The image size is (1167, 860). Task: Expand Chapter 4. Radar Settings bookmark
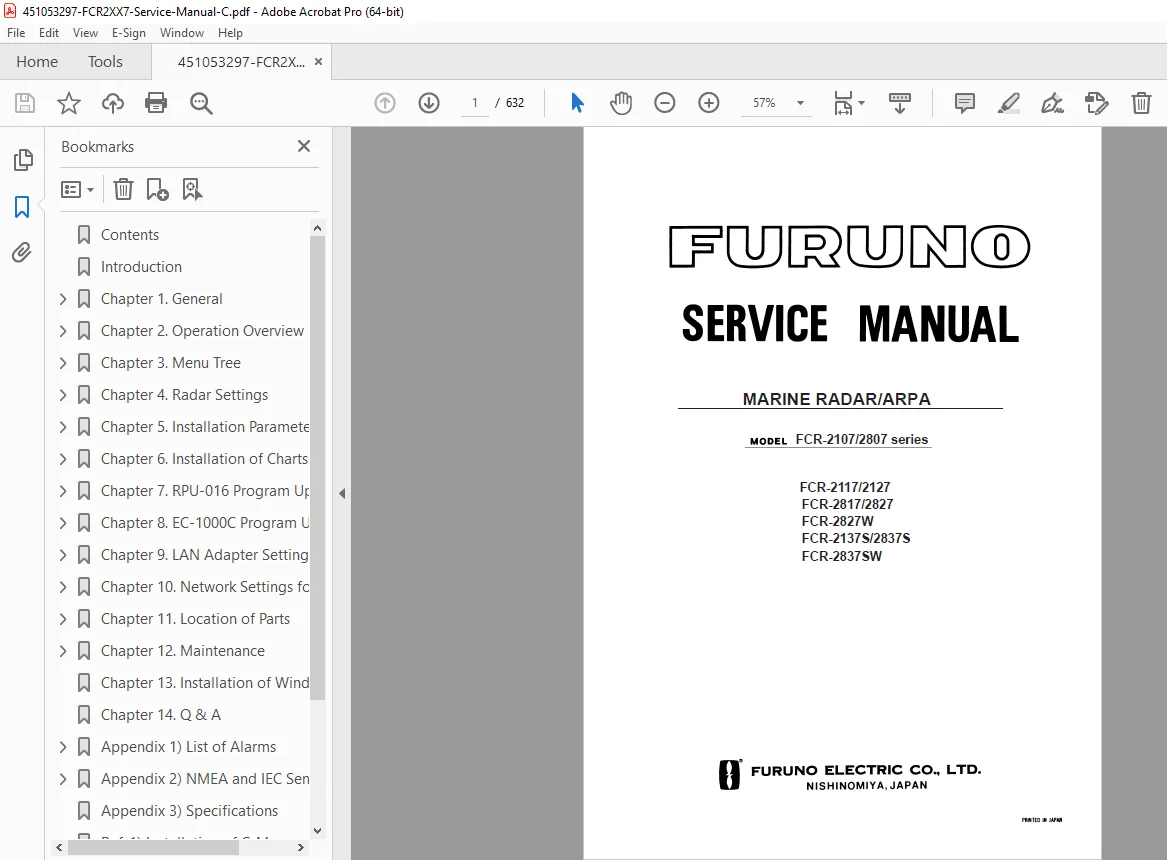[x=63, y=395]
